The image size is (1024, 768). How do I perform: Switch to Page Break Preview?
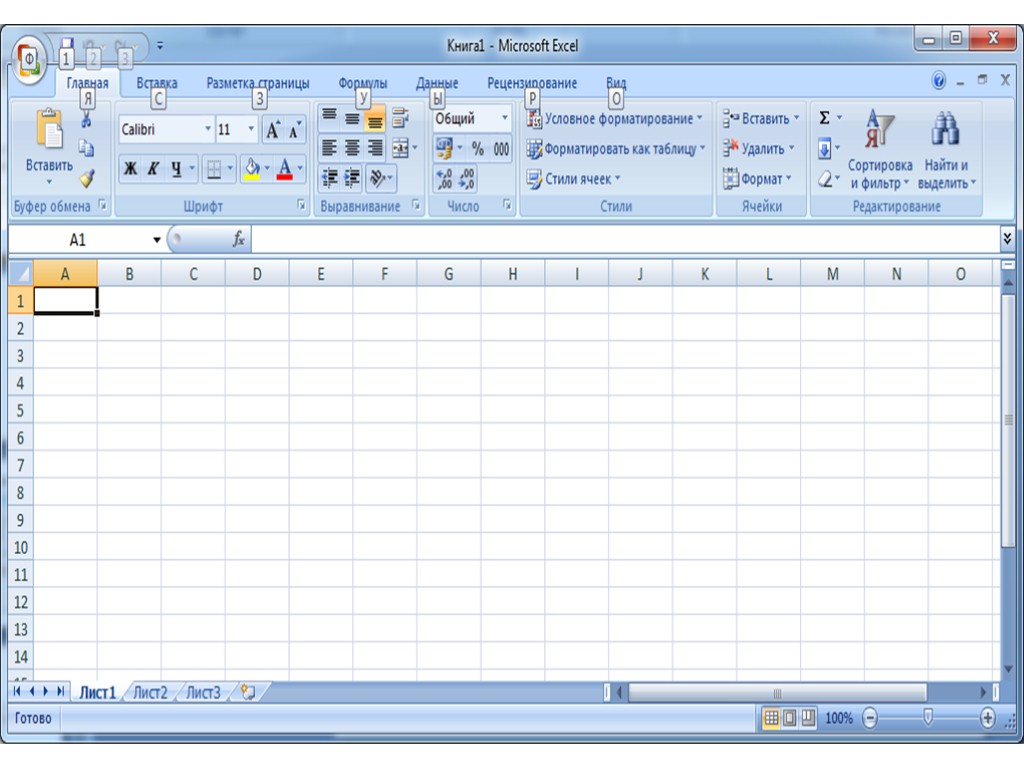coord(808,718)
